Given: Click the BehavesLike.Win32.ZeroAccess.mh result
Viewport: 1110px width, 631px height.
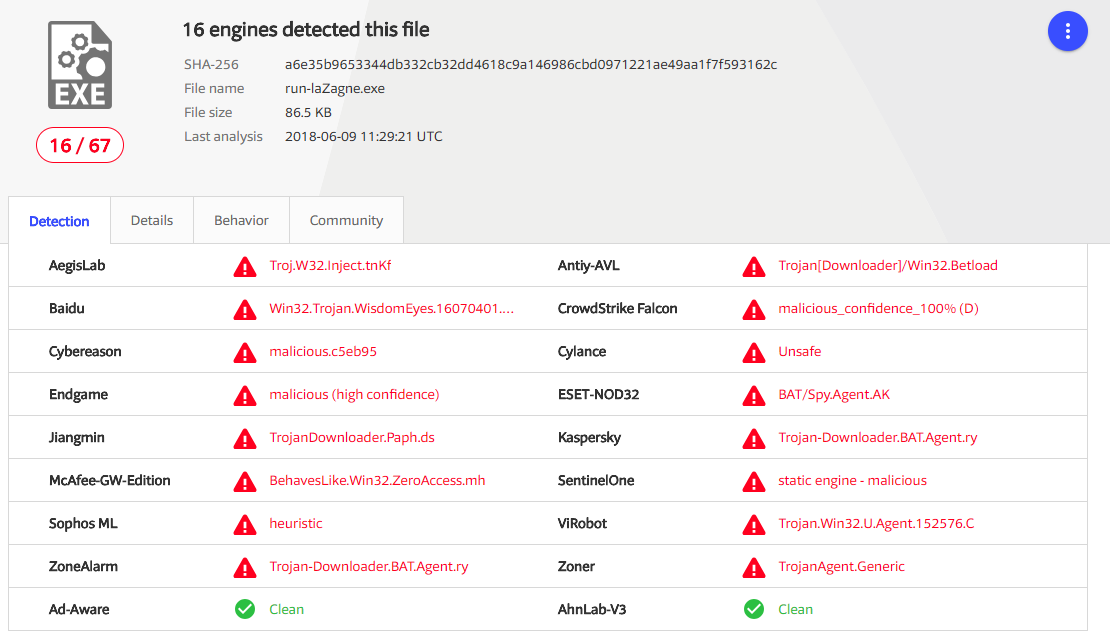Looking at the screenshot, I should tap(377, 480).
